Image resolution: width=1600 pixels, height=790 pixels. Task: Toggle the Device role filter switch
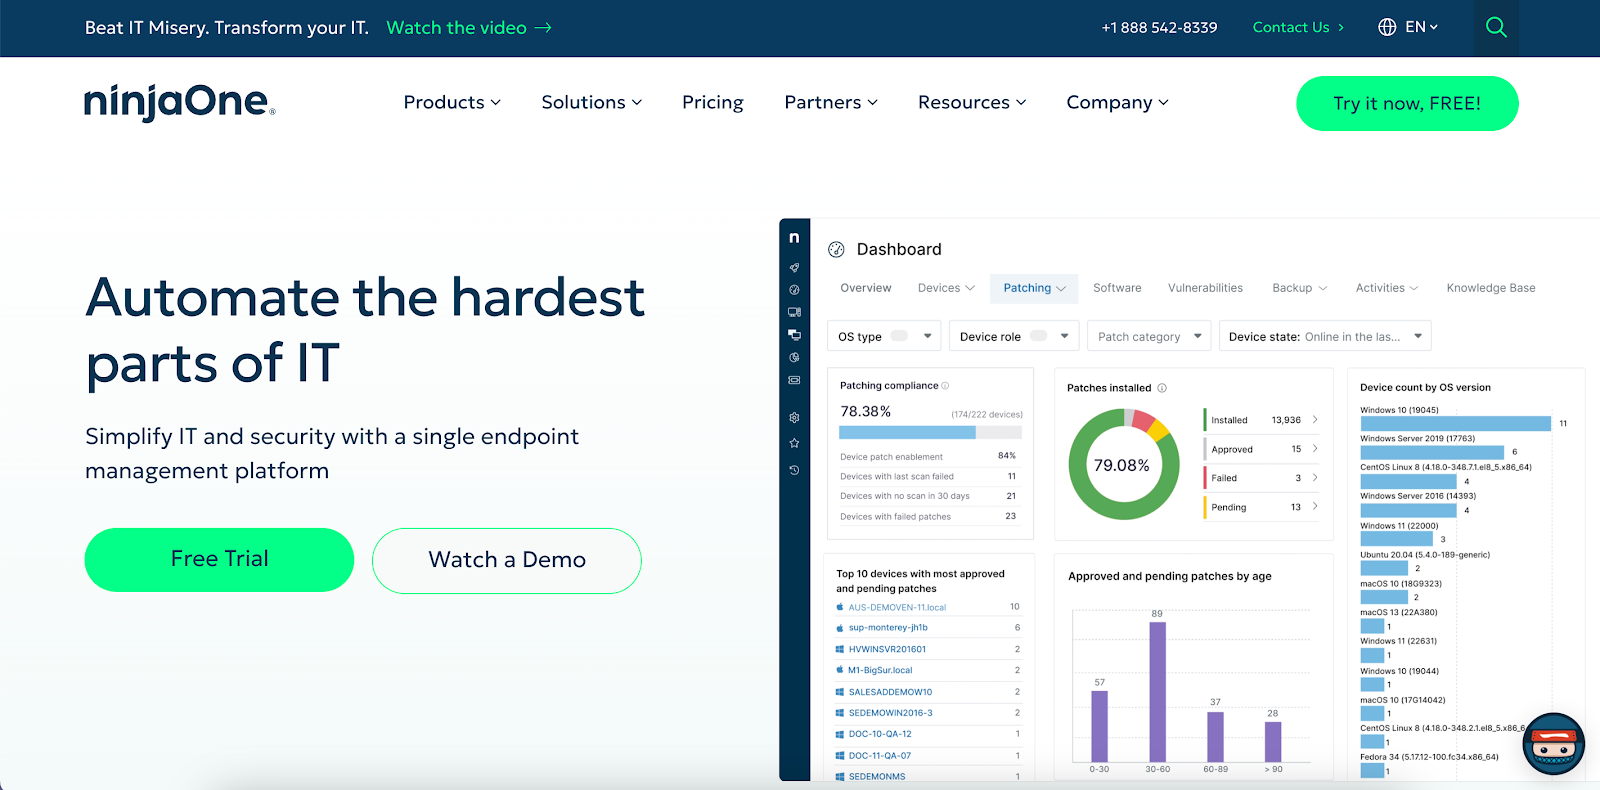click(1039, 336)
